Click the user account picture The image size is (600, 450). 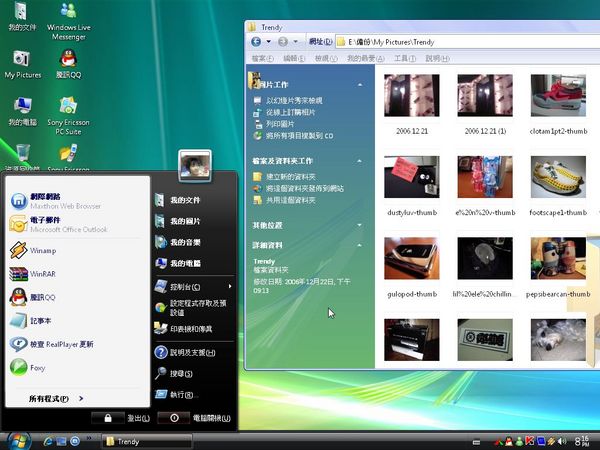pos(195,166)
